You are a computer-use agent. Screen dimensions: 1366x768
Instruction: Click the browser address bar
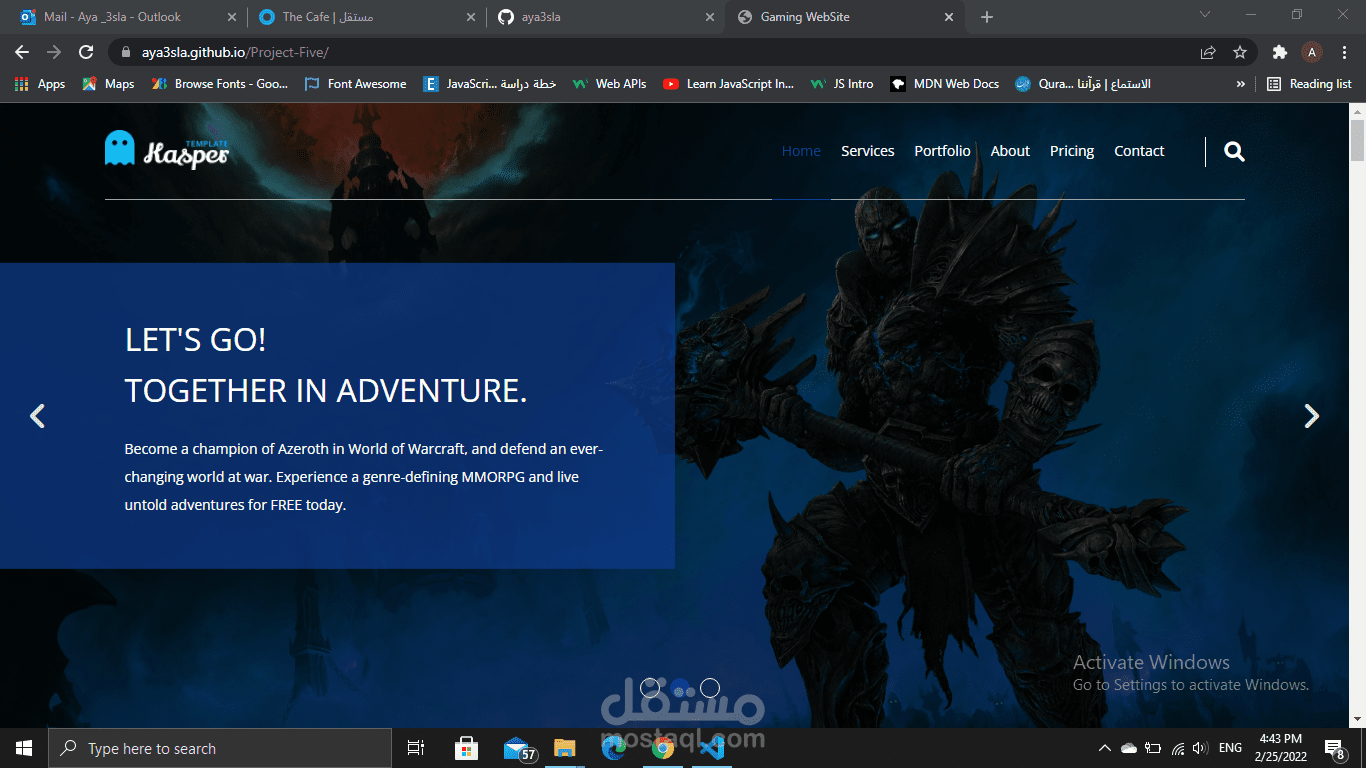(x=400, y=52)
